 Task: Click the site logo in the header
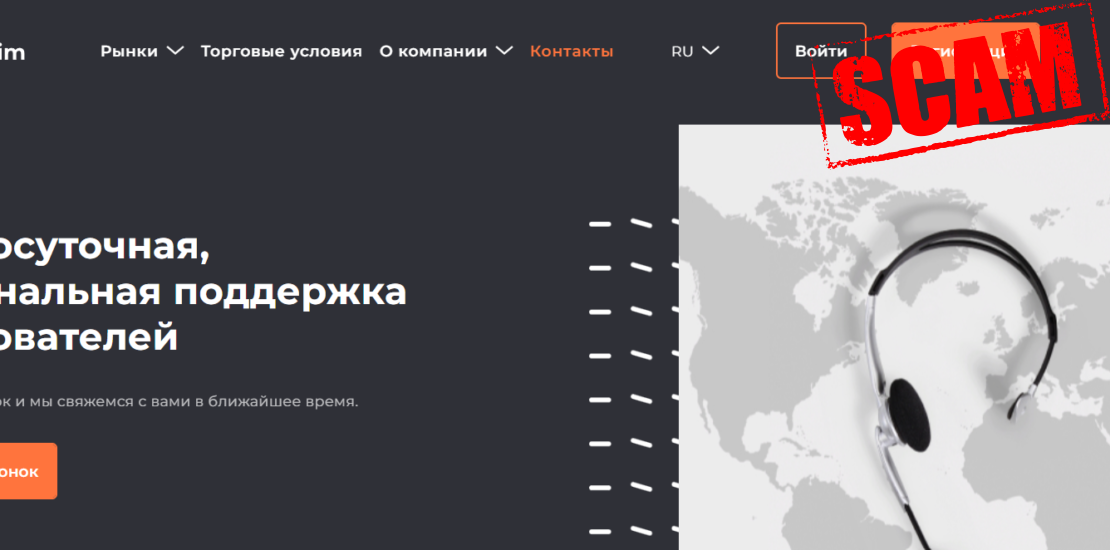click(x=12, y=52)
